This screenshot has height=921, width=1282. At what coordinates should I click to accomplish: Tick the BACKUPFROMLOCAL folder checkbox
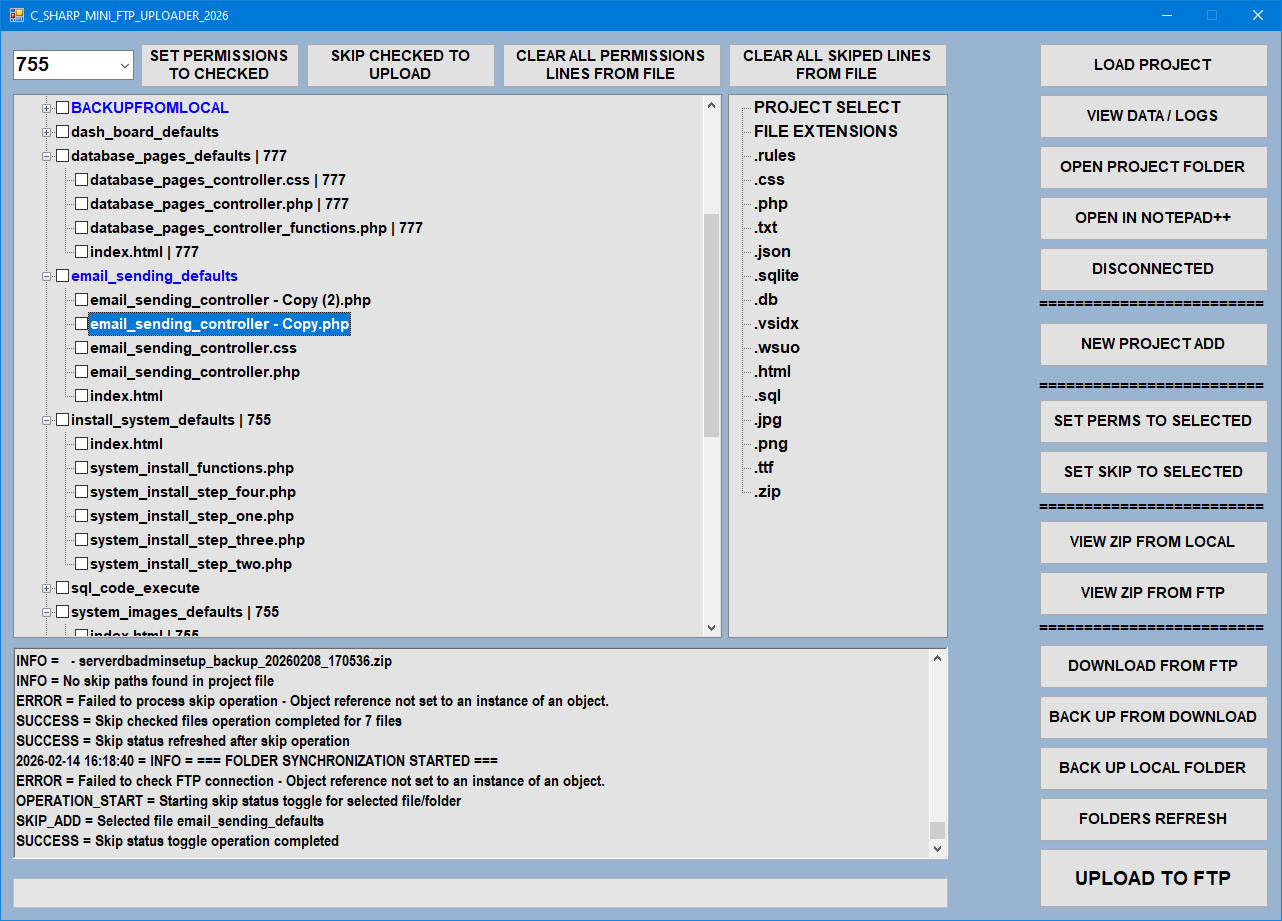tap(62, 108)
